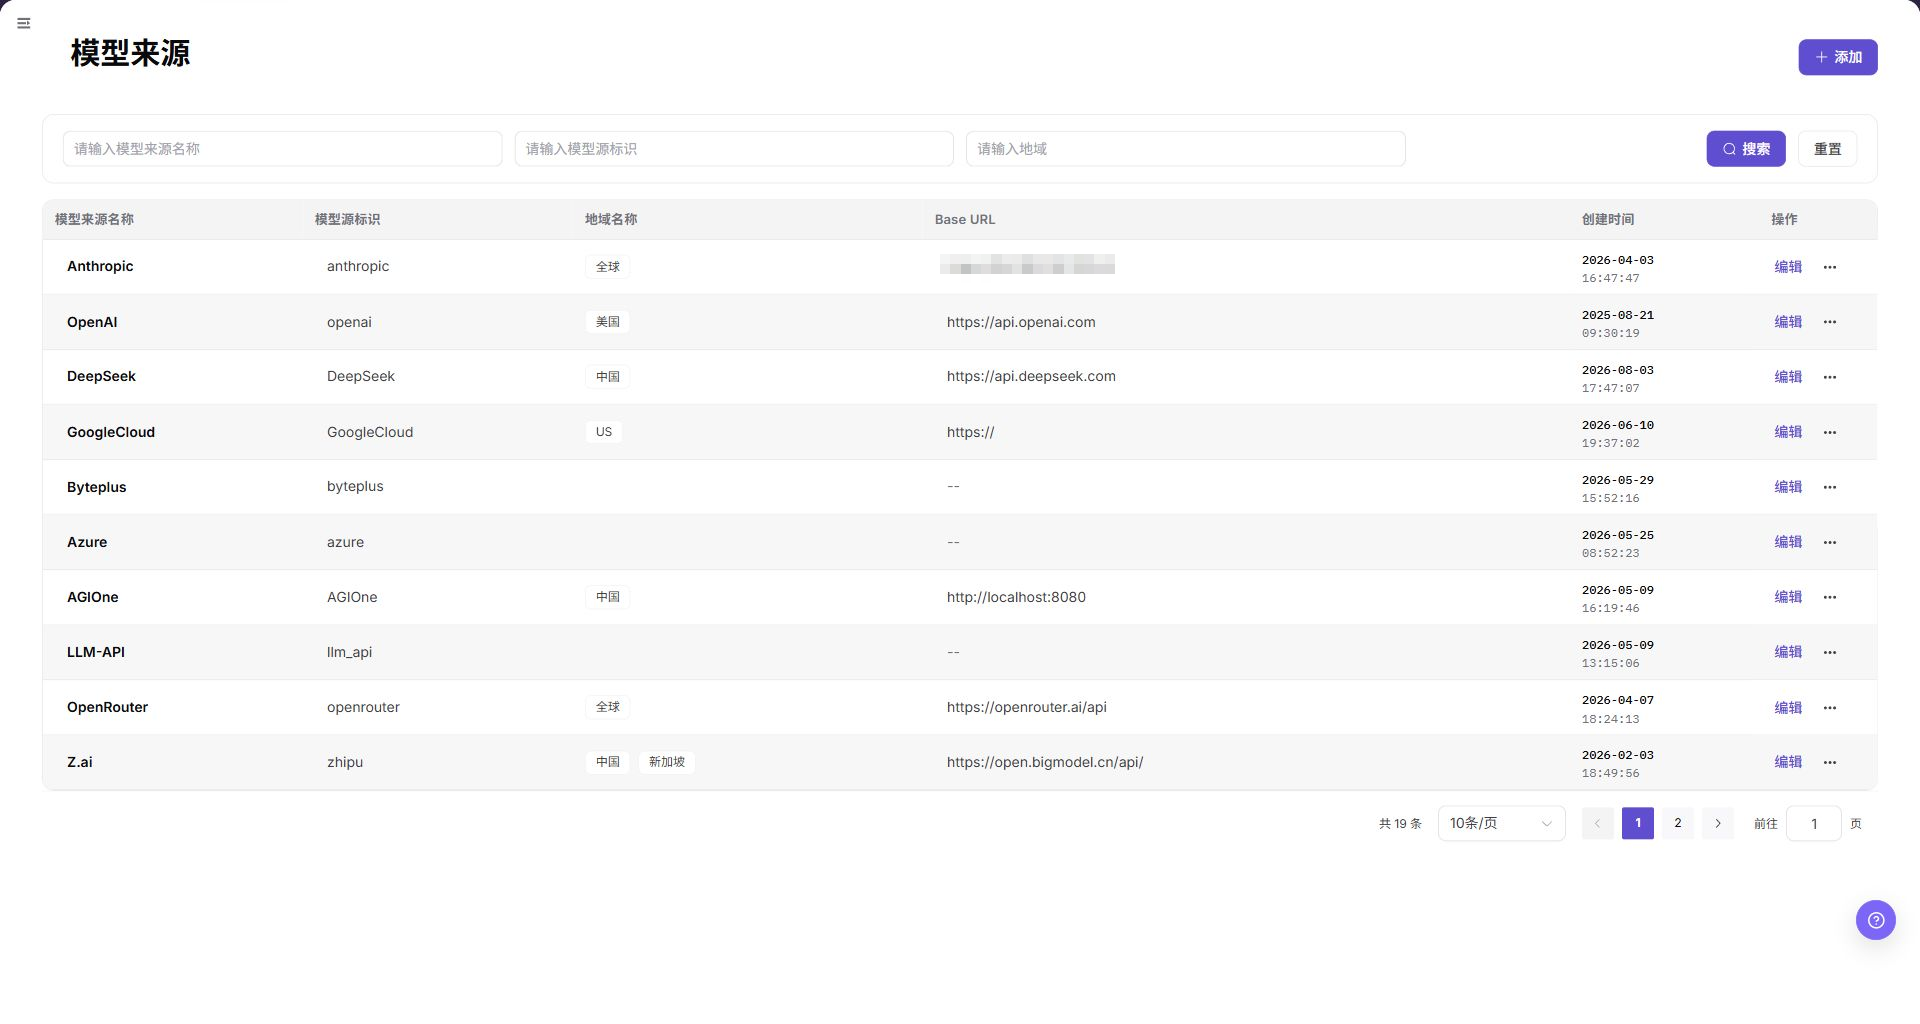Image resolution: width=1920 pixels, height=1024 pixels.
Task: Click the 模型来源名称 column header
Action: point(94,219)
